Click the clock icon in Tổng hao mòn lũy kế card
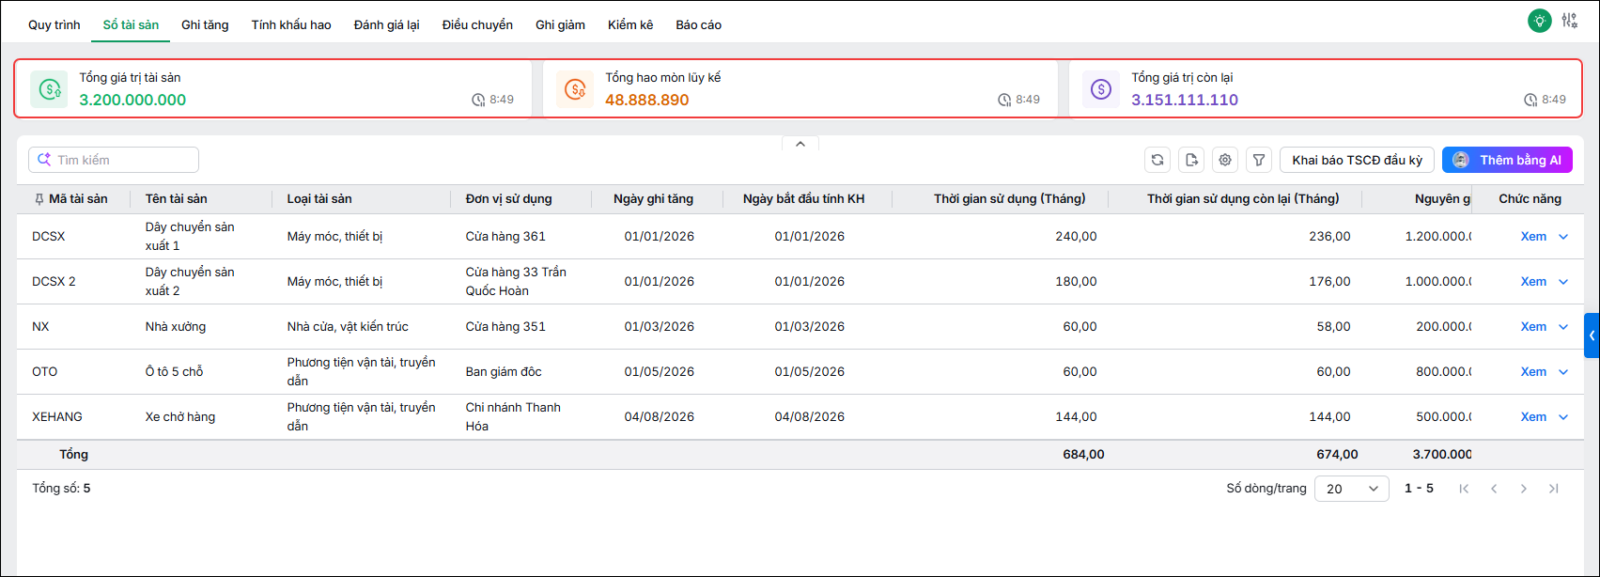The image size is (1600, 577). pos(1004,100)
